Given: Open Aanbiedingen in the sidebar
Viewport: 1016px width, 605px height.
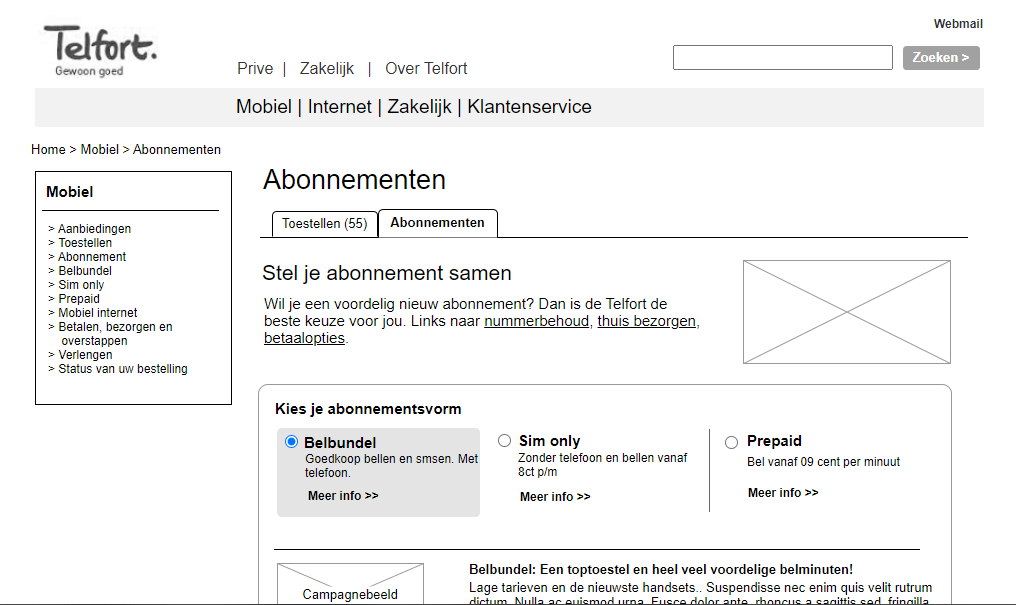Looking at the screenshot, I should (x=94, y=229).
